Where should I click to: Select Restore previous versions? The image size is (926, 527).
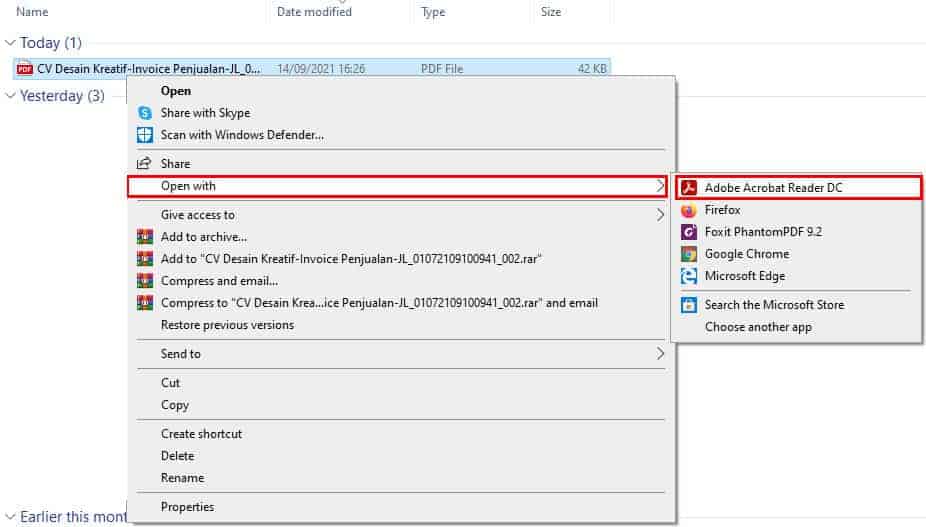coord(227,325)
